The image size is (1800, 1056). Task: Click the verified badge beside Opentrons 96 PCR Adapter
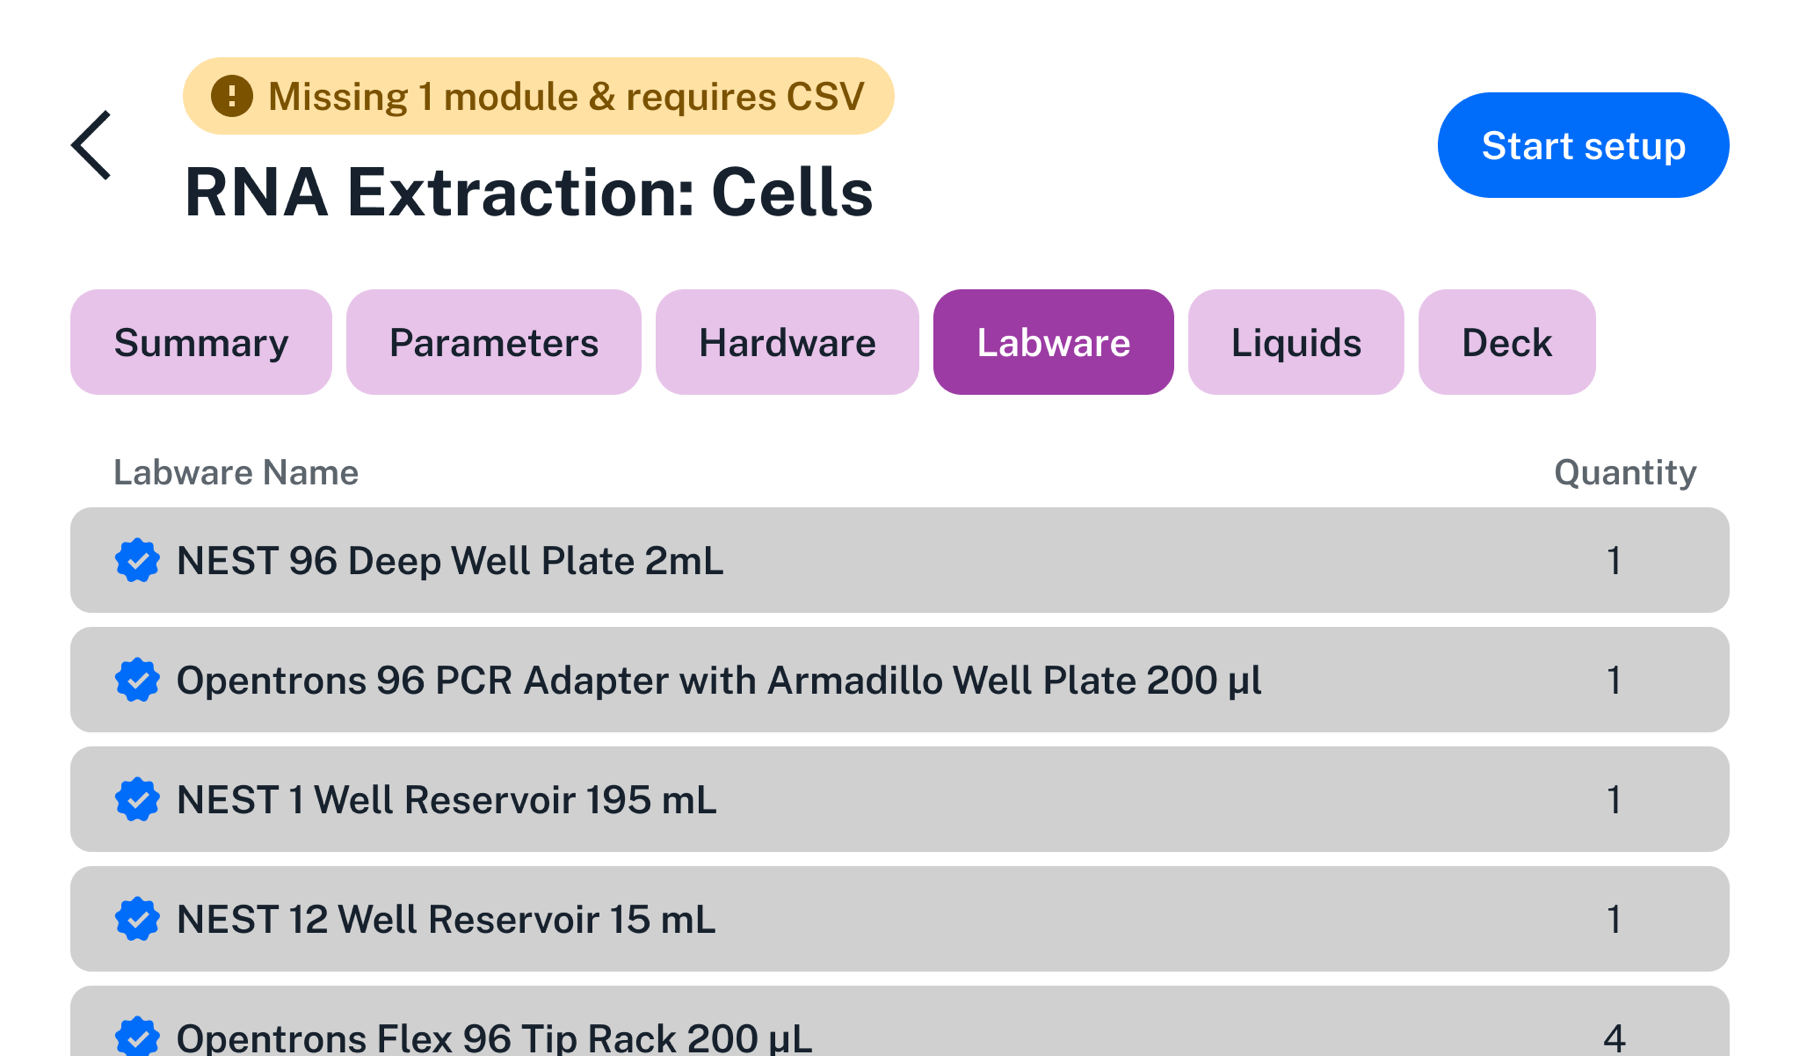tap(138, 680)
